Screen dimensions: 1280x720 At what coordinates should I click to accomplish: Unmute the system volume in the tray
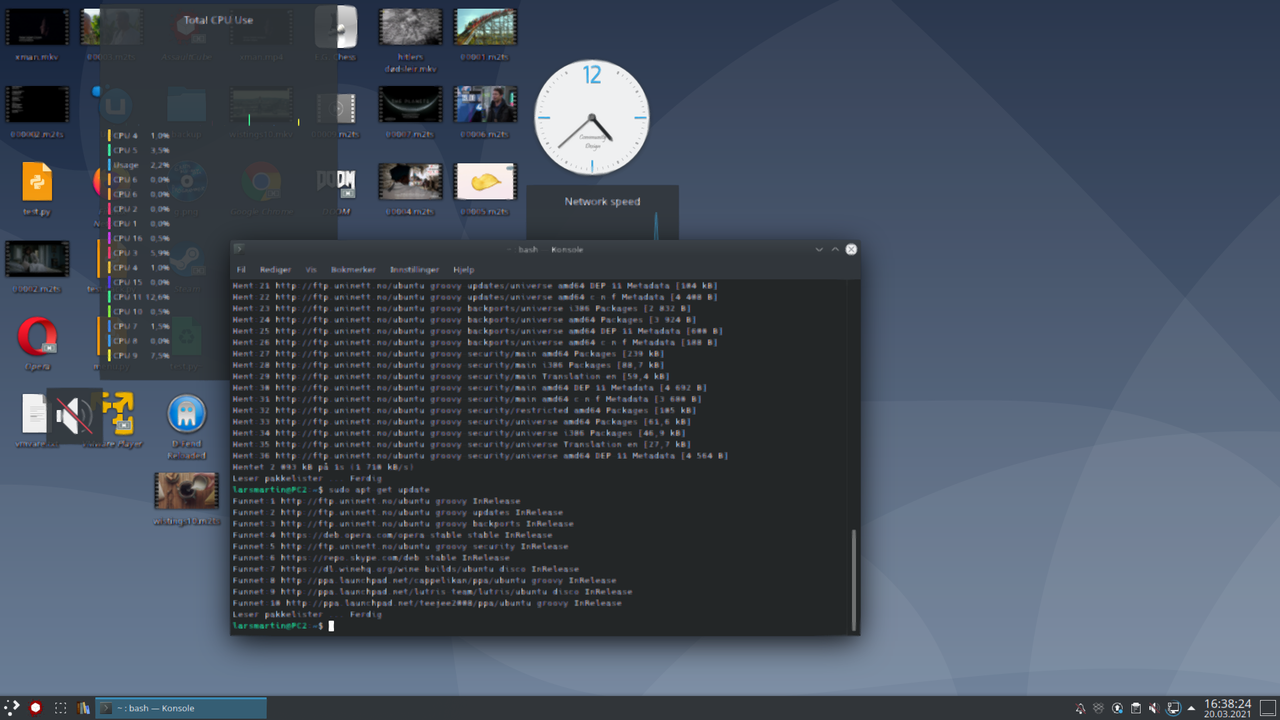[x=1152, y=707]
